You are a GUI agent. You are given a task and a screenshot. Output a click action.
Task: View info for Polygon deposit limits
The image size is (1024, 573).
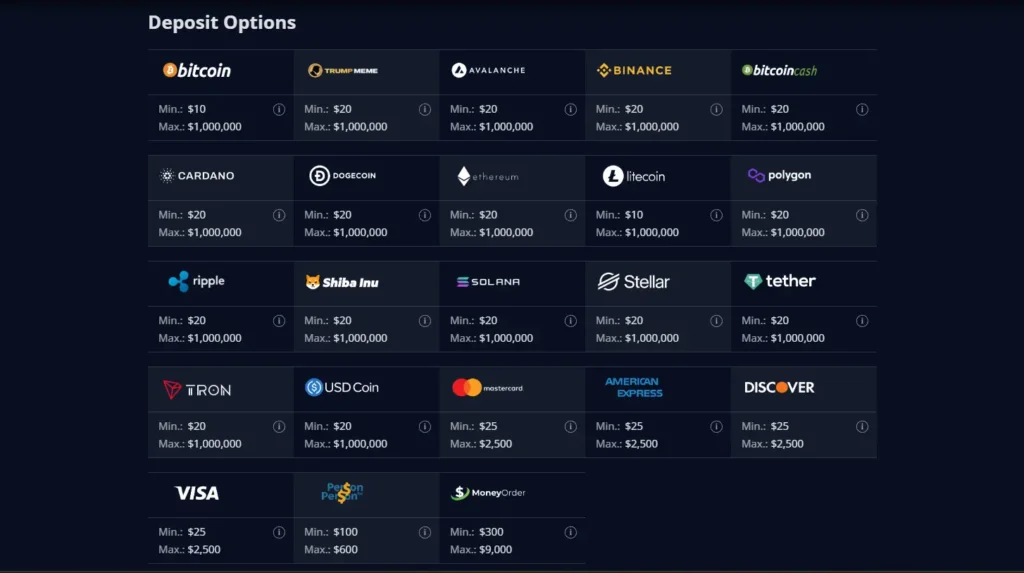click(x=862, y=215)
